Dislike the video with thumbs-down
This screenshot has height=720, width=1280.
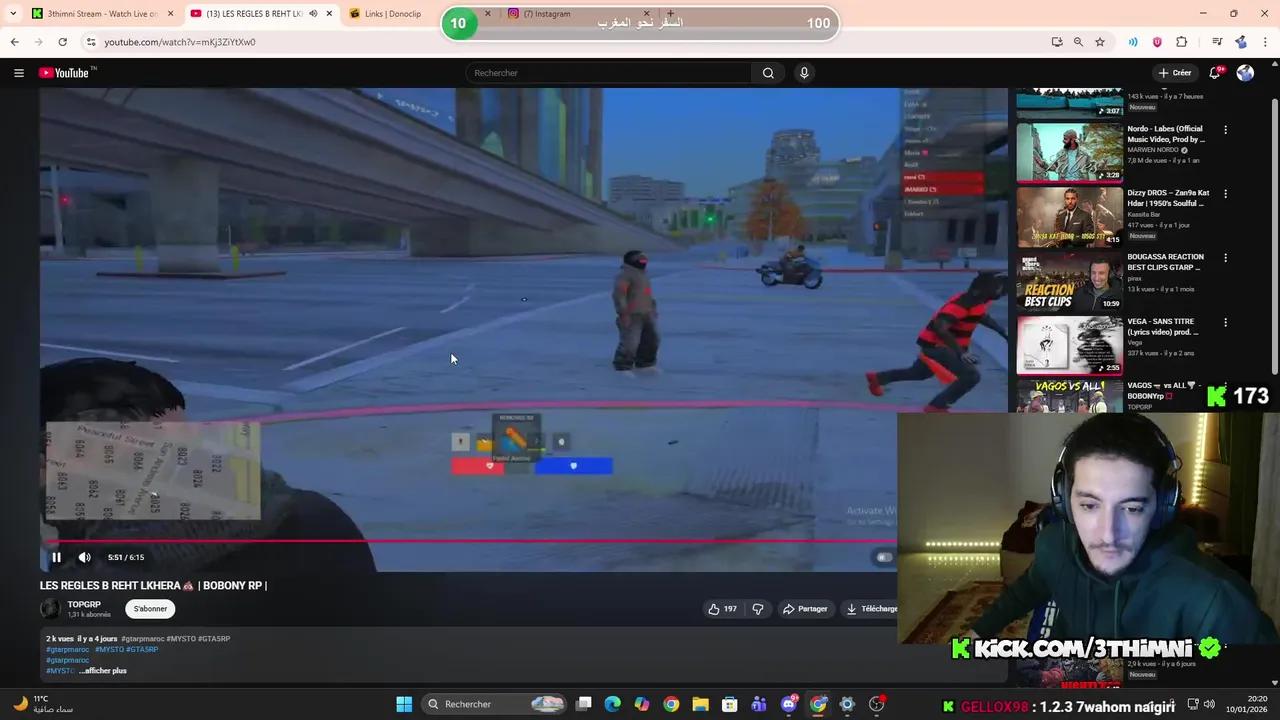coord(758,608)
